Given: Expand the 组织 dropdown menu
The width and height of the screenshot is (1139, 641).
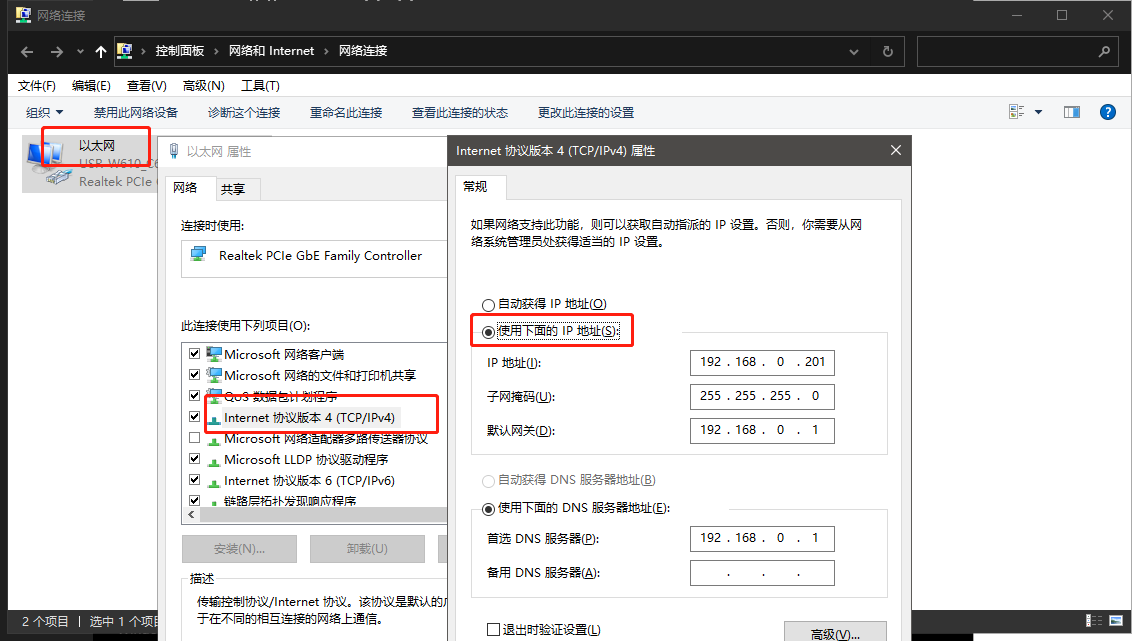Looking at the screenshot, I should coord(45,113).
